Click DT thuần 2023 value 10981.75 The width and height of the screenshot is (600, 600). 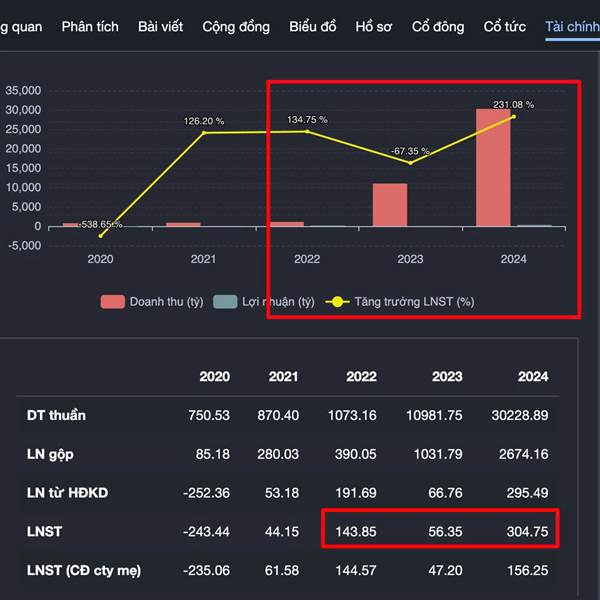[x=434, y=415]
